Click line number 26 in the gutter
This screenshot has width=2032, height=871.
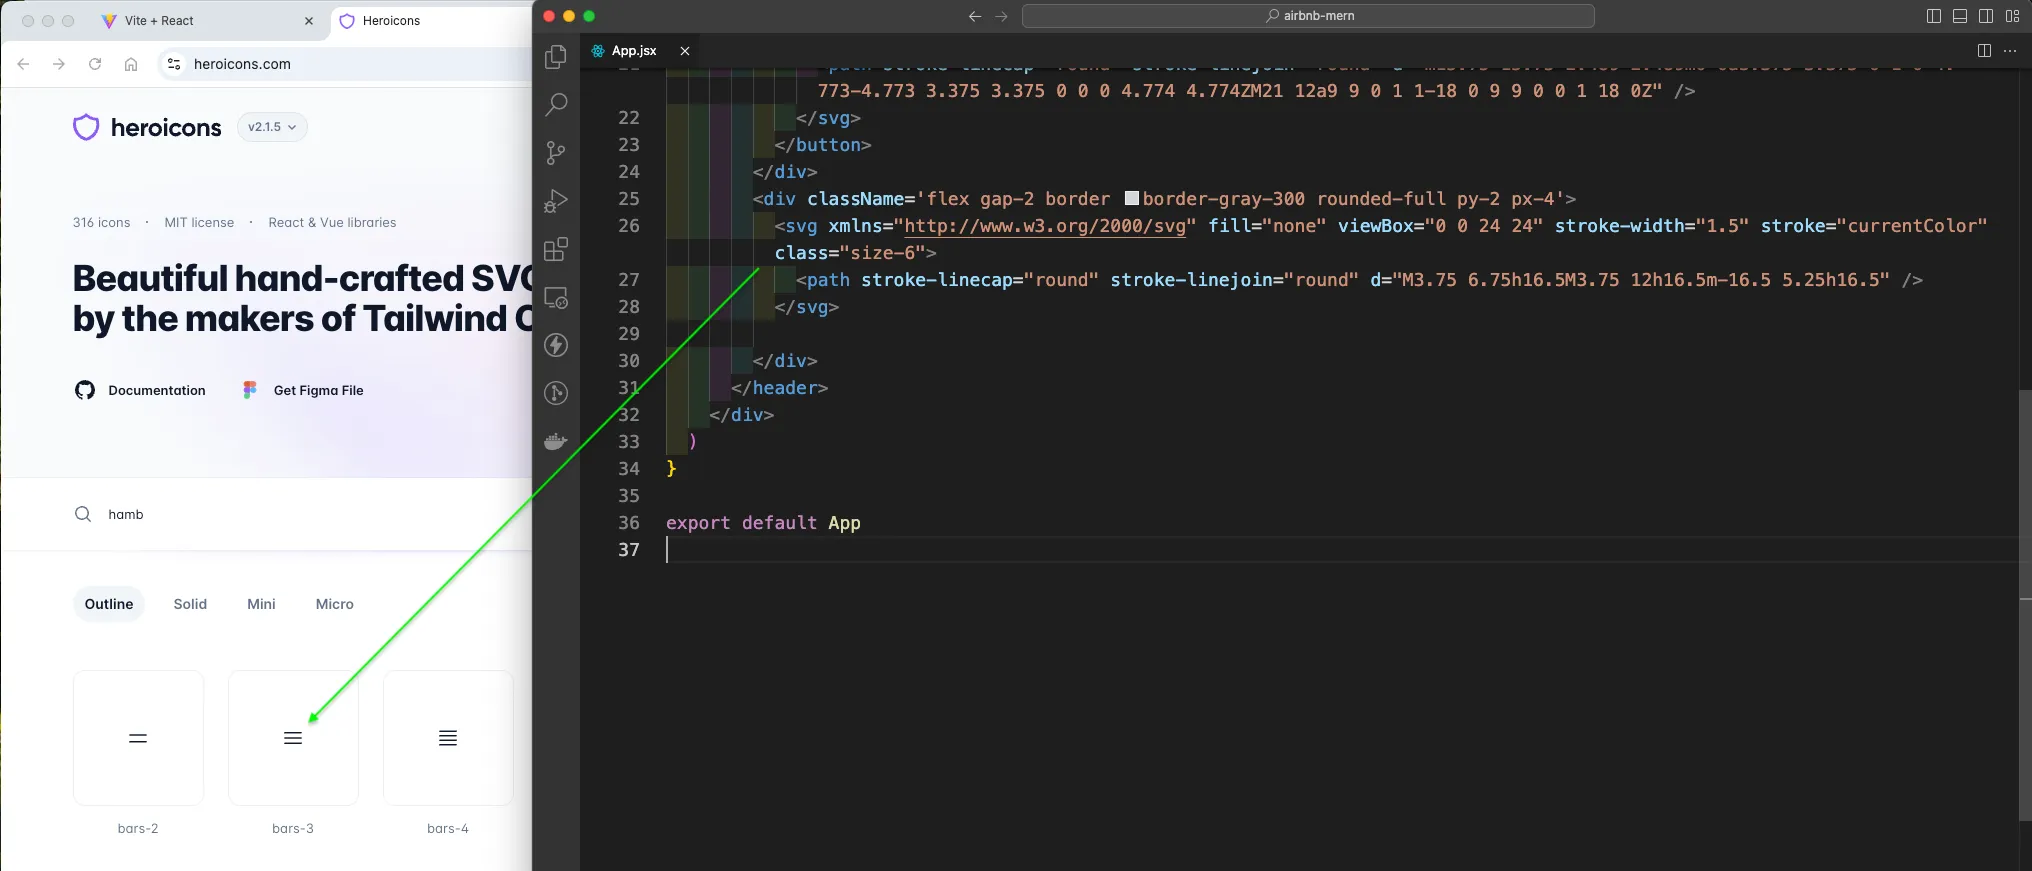tap(629, 226)
